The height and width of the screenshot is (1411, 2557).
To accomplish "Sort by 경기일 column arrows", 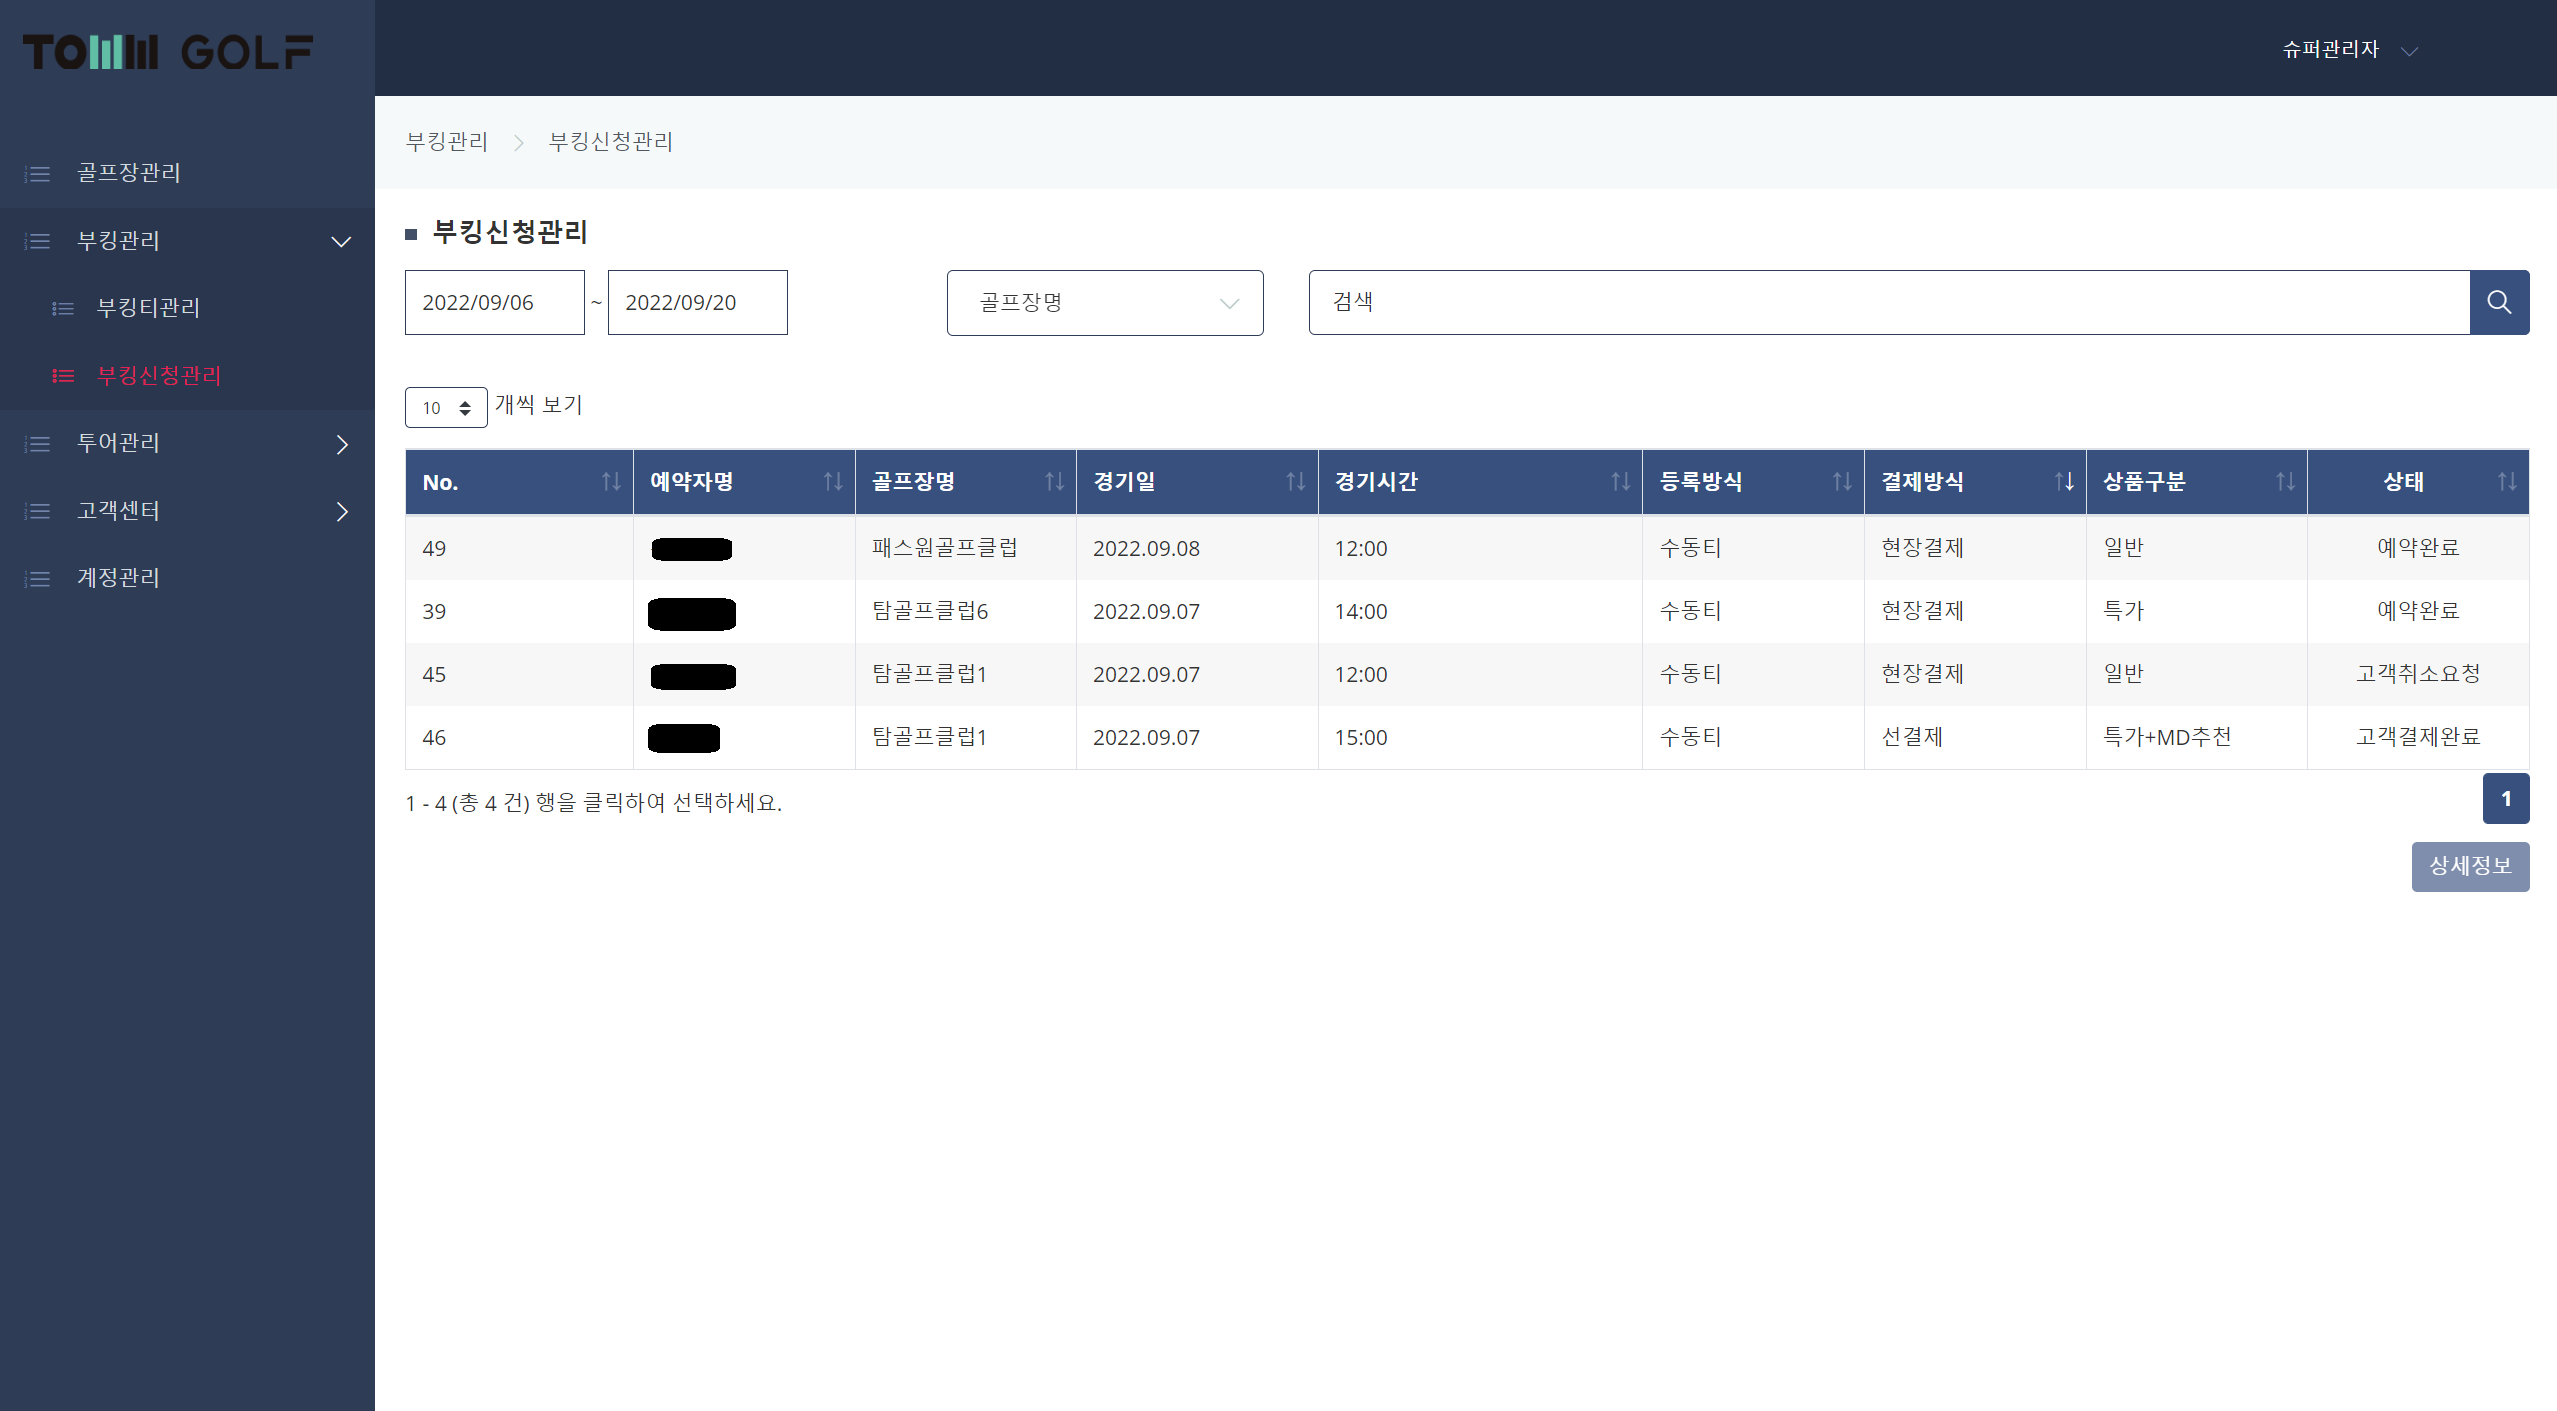I will coord(1295,482).
